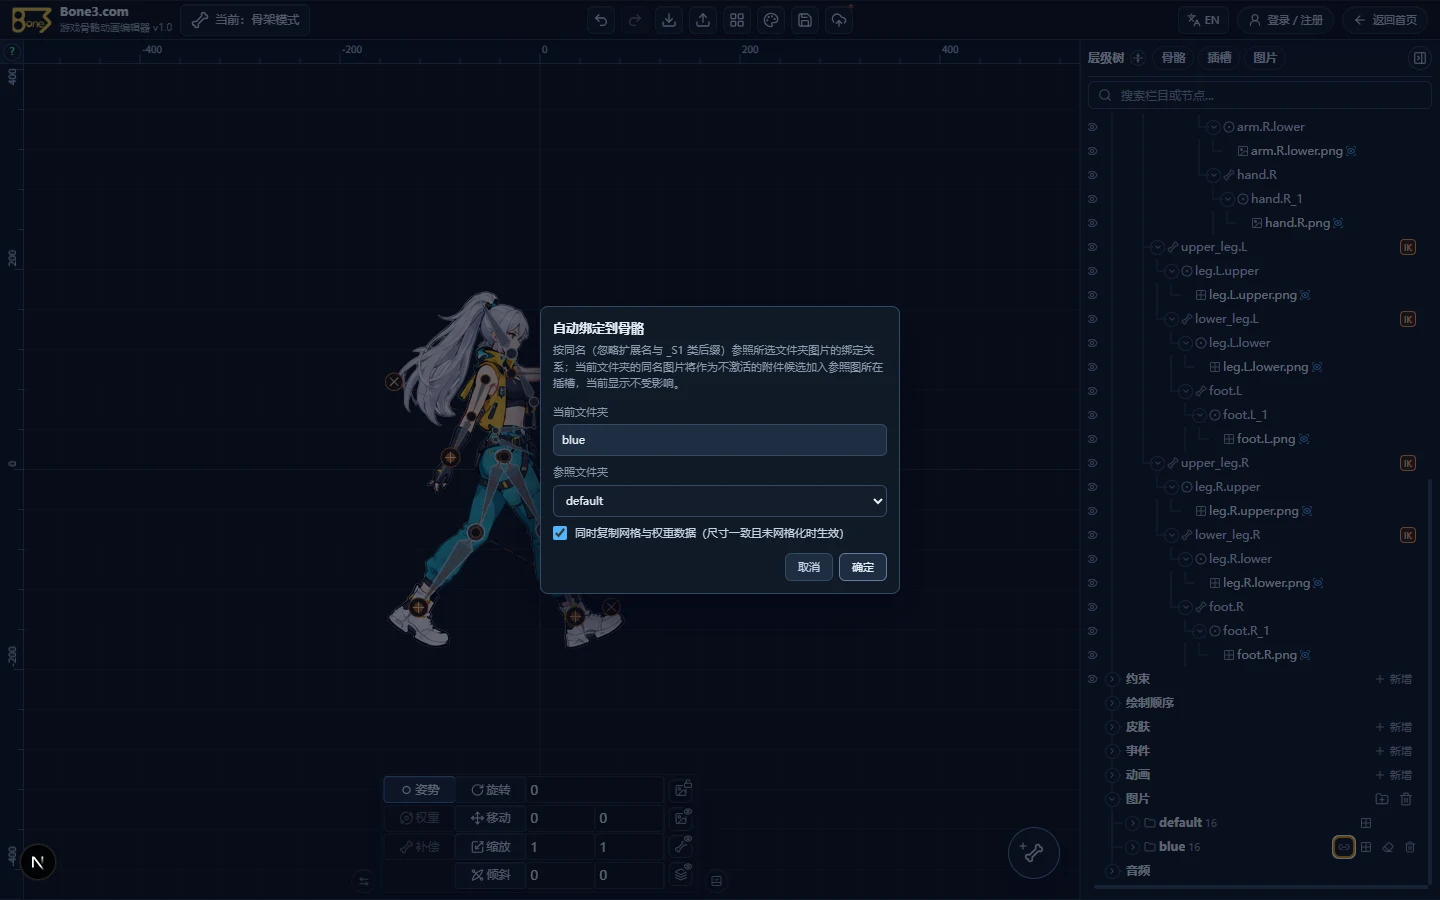This screenshot has width=1440, height=900.
Task: Open the four-squares grid icon
Action: [737, 20]
